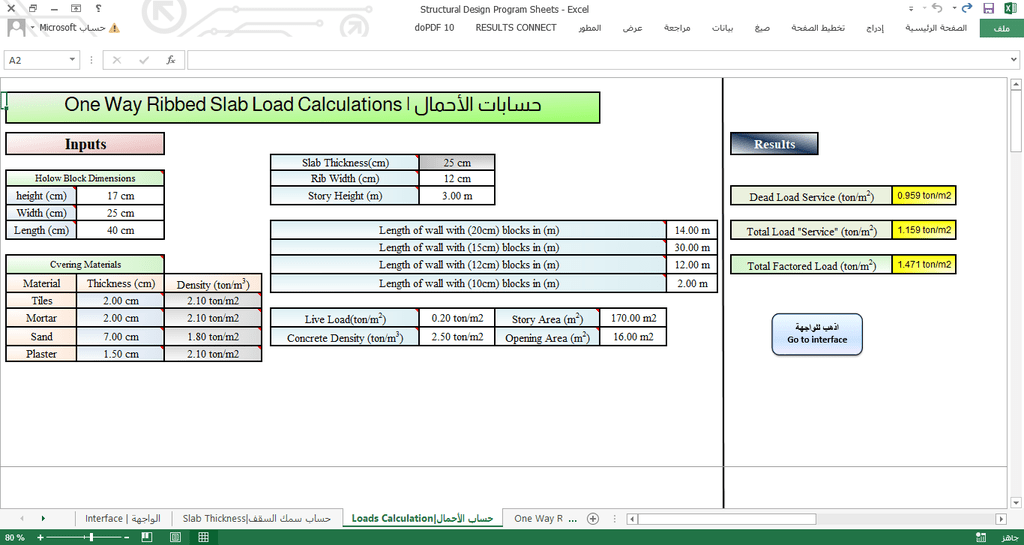The height and width of the screenshot is (545, 1024).
Task: Click the Microsoft account warning icon
Action: 114,27
